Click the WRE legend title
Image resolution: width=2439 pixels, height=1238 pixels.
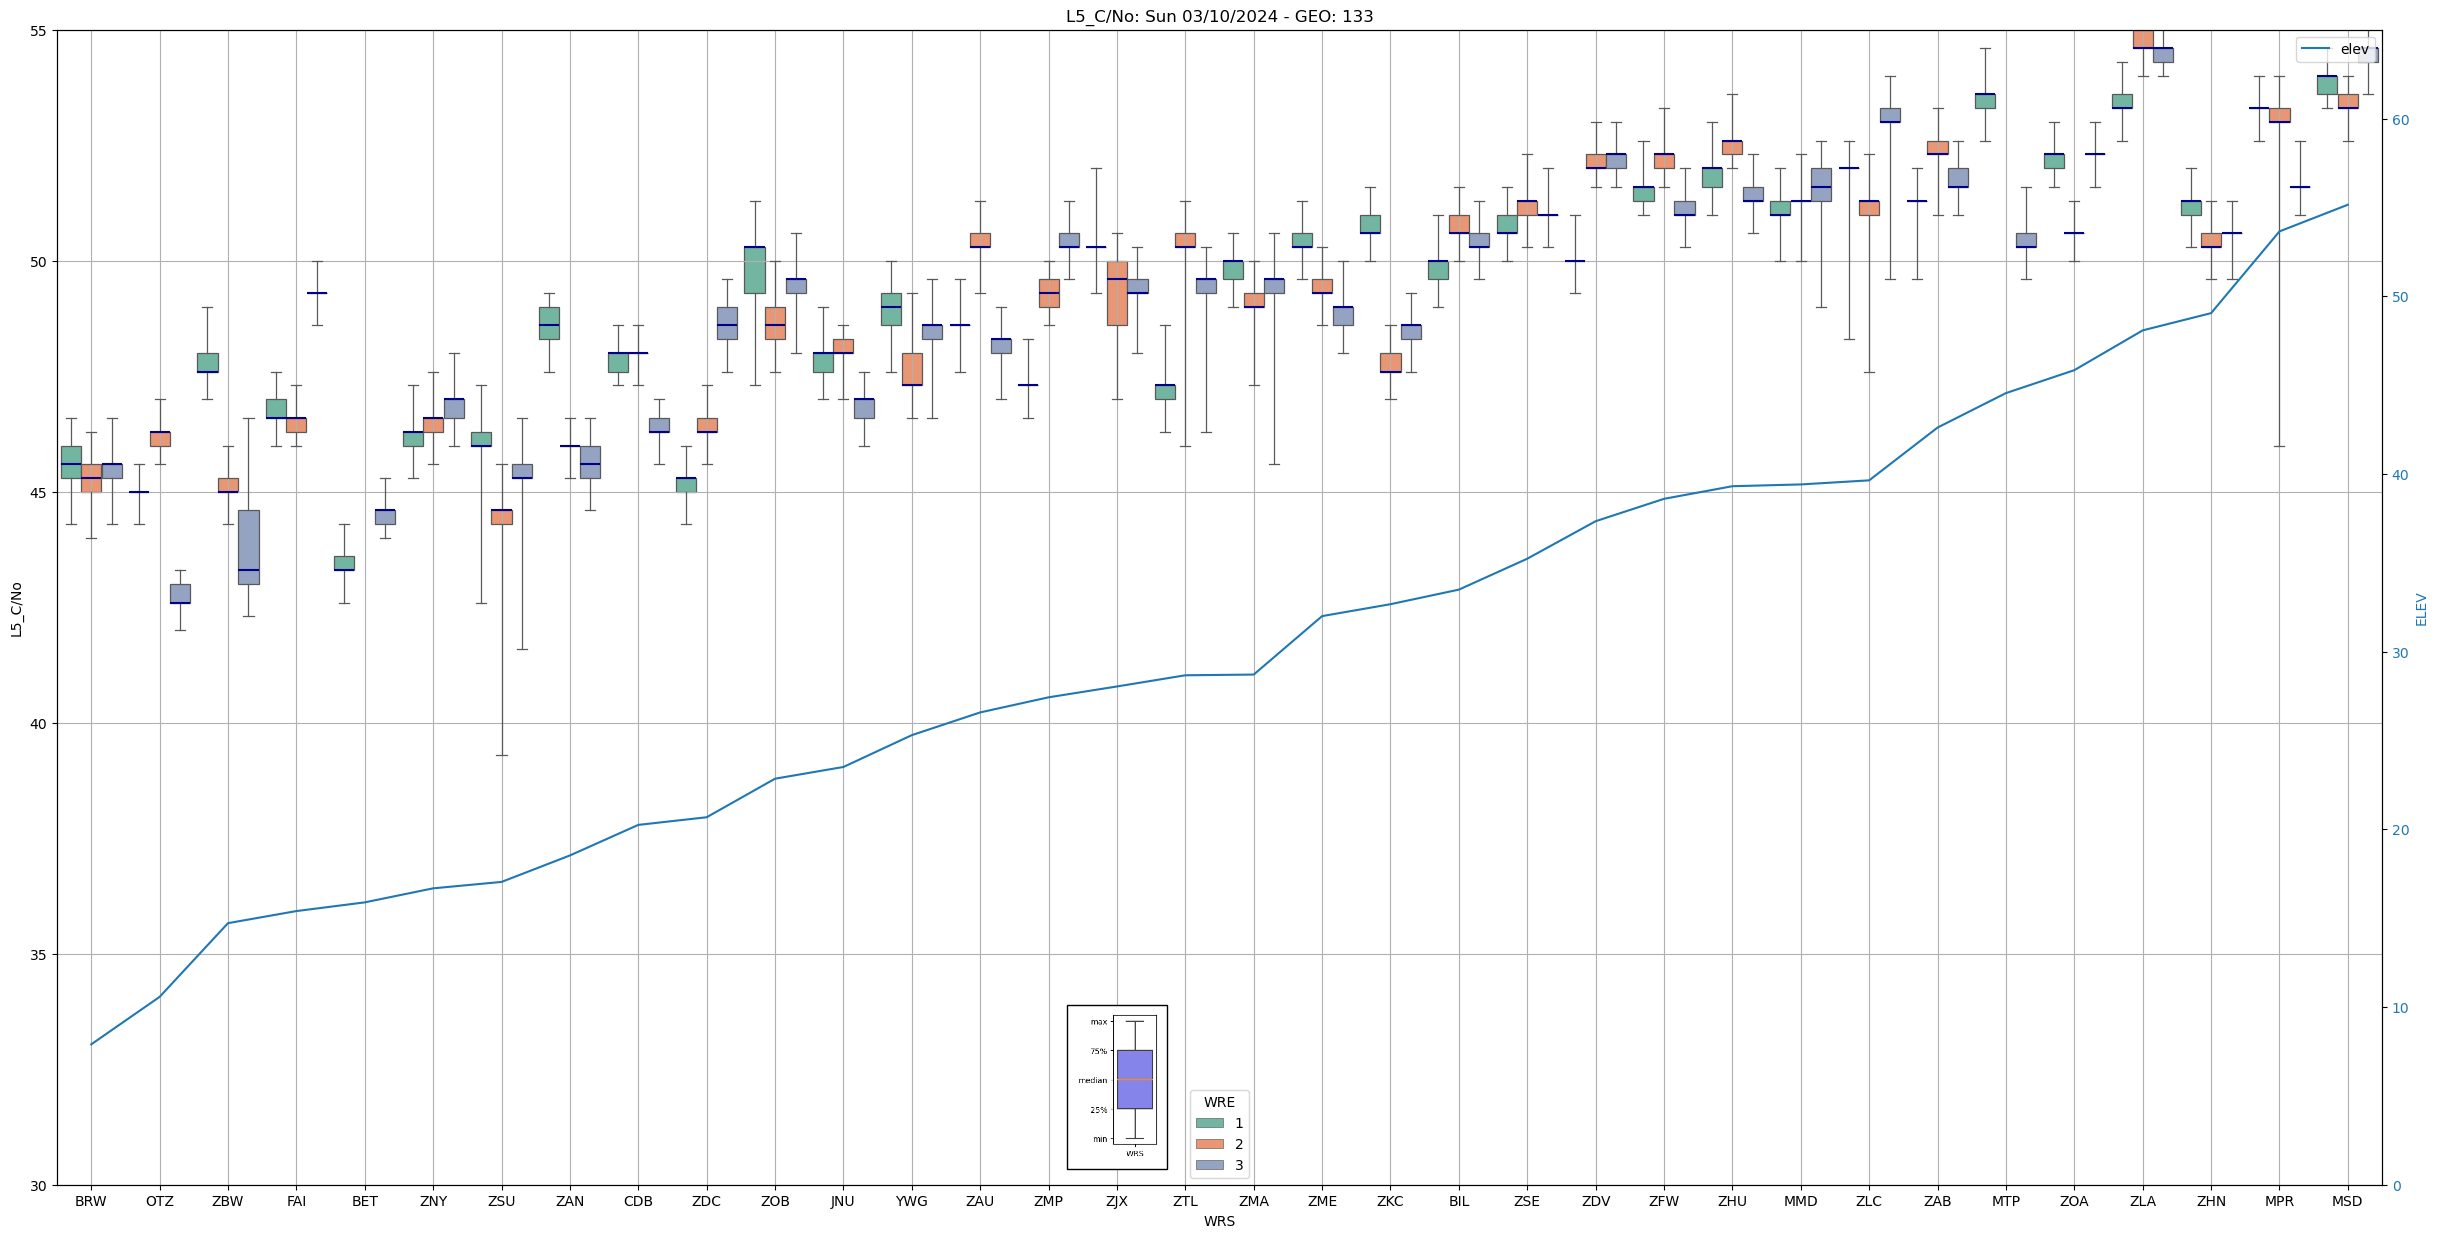click(x=1219, y=1102)
